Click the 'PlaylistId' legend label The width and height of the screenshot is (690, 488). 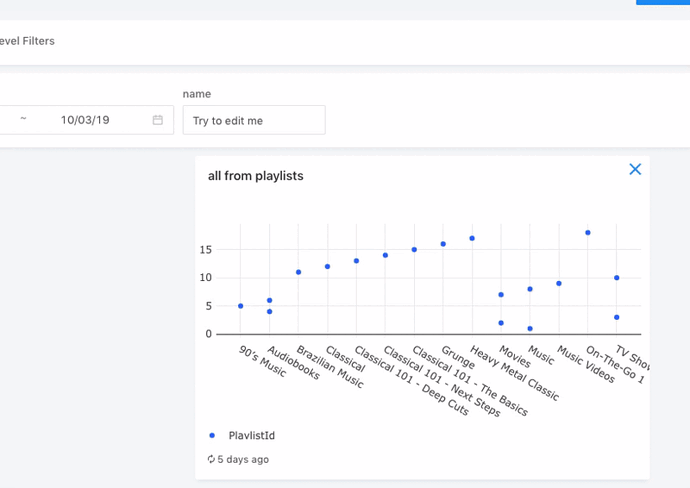[252, 435]
